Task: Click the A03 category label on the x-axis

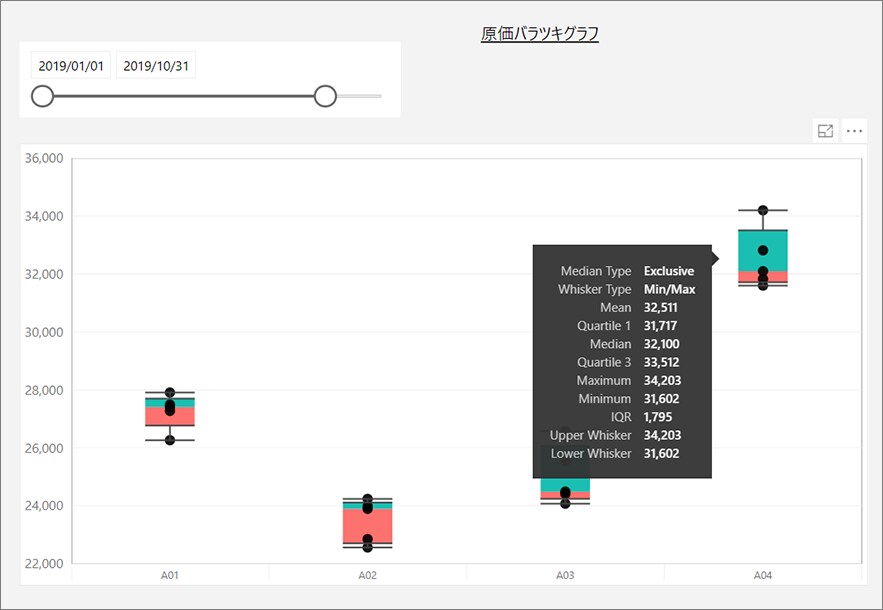Action: [565, 575]
